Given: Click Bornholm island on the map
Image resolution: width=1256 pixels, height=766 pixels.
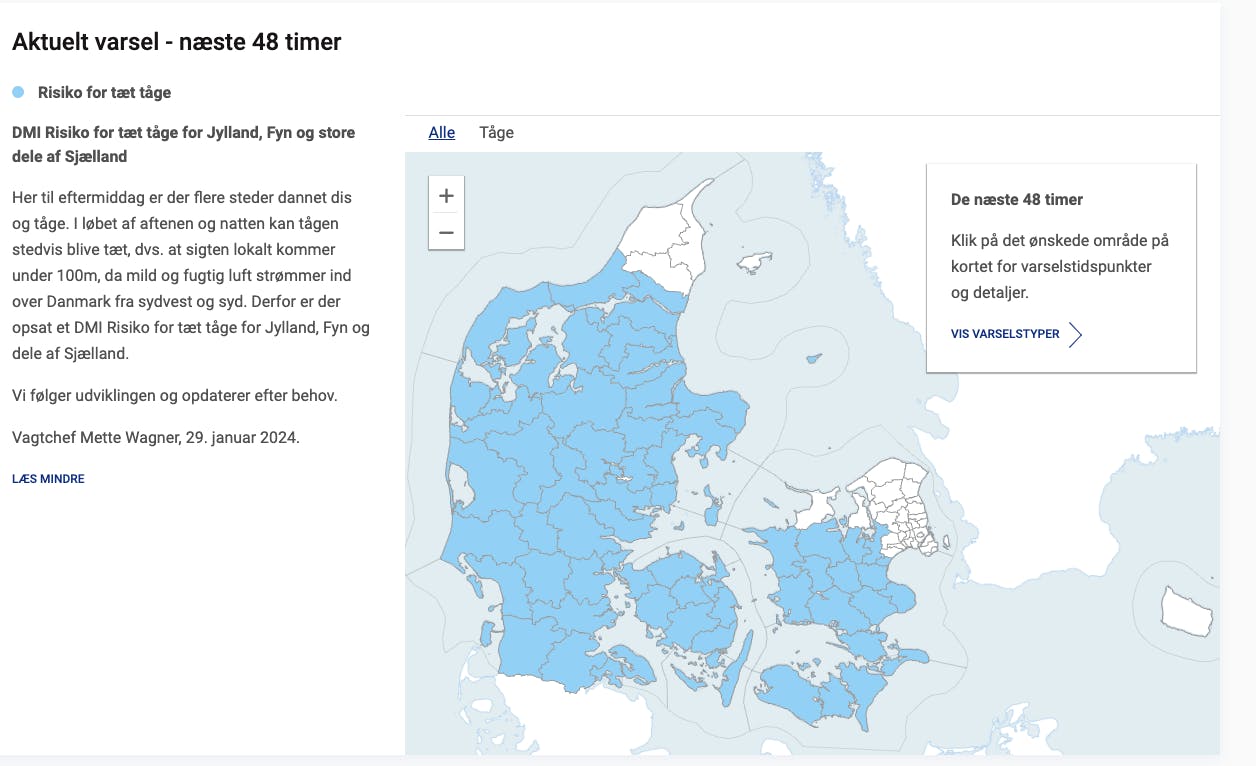Looking at the screenshot, I should pos(1187,609).
